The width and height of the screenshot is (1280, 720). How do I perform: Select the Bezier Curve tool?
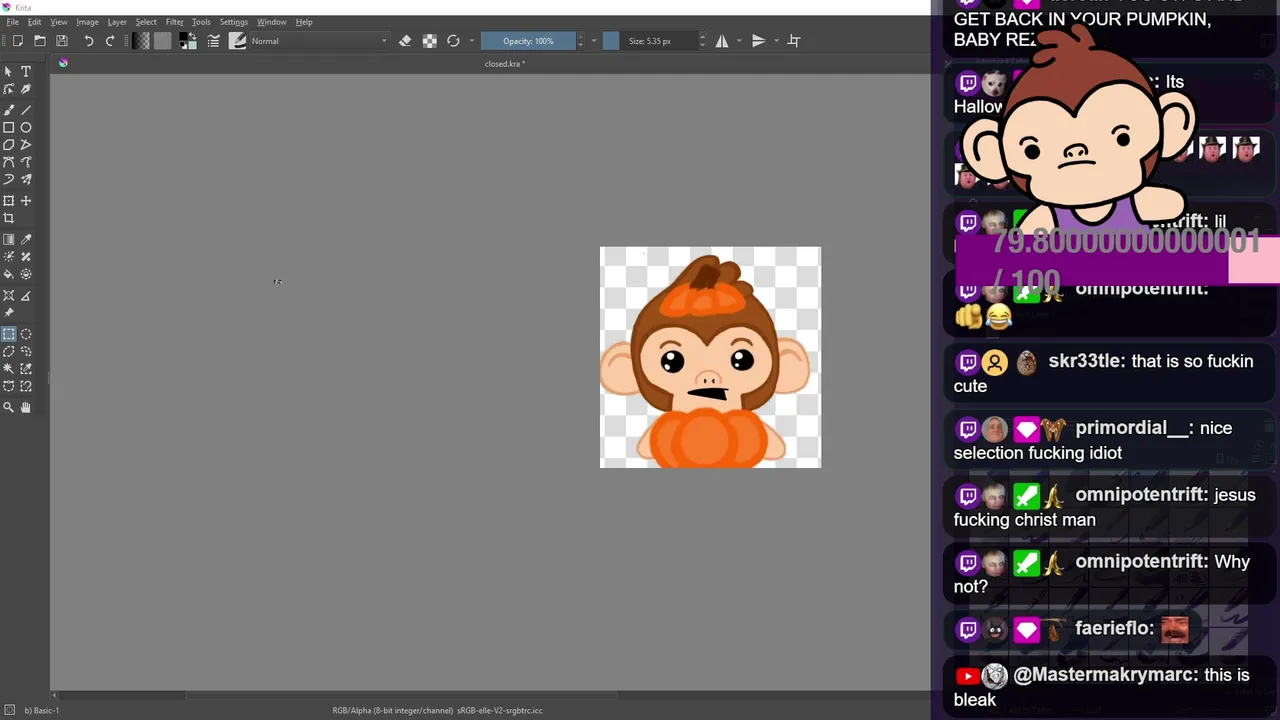click(x=9, y=162)
